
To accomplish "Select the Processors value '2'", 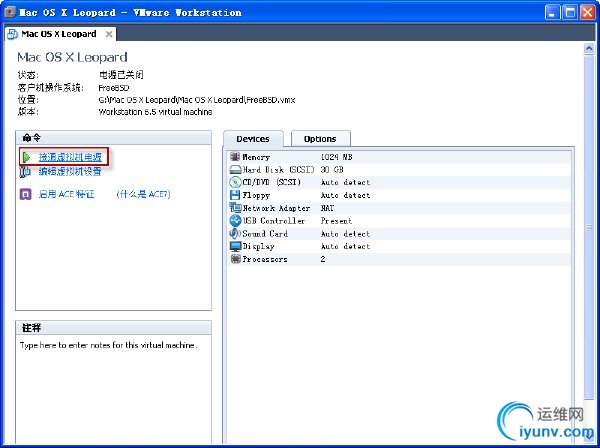I will click(323, 259).
